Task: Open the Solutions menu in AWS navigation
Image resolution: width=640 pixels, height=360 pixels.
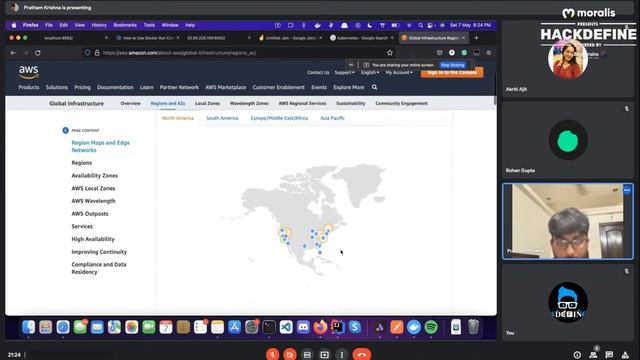Action: [x=57, y=87]
